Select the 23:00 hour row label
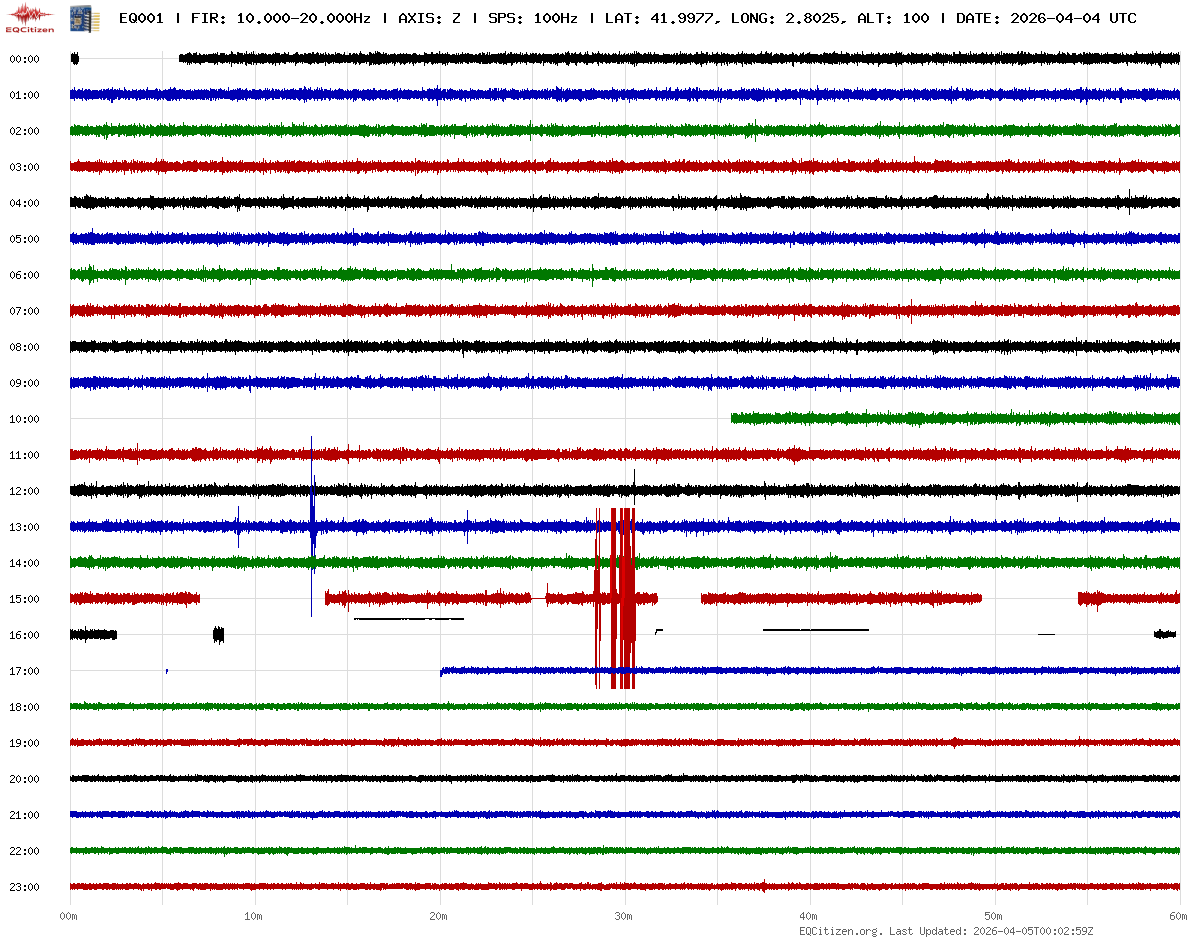Screen dimensions: 1200x940 pos(24,887)
